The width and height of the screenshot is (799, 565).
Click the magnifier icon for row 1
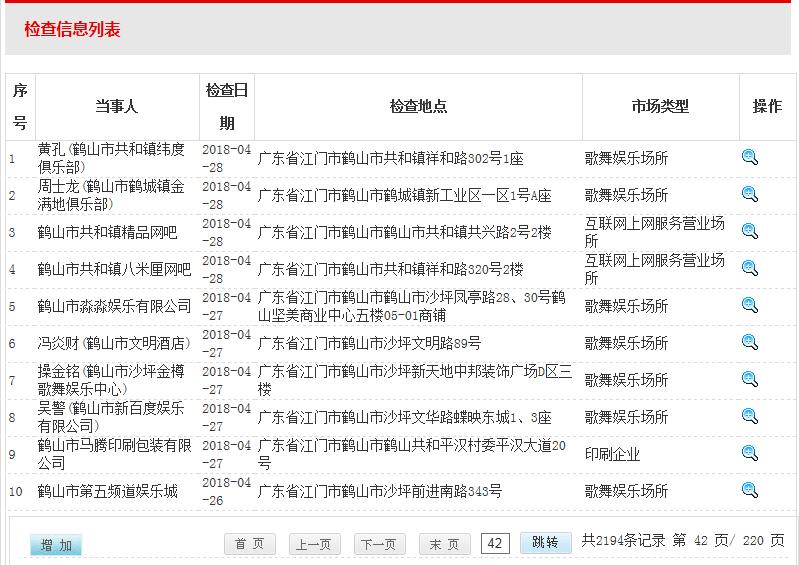click(749, 157)
